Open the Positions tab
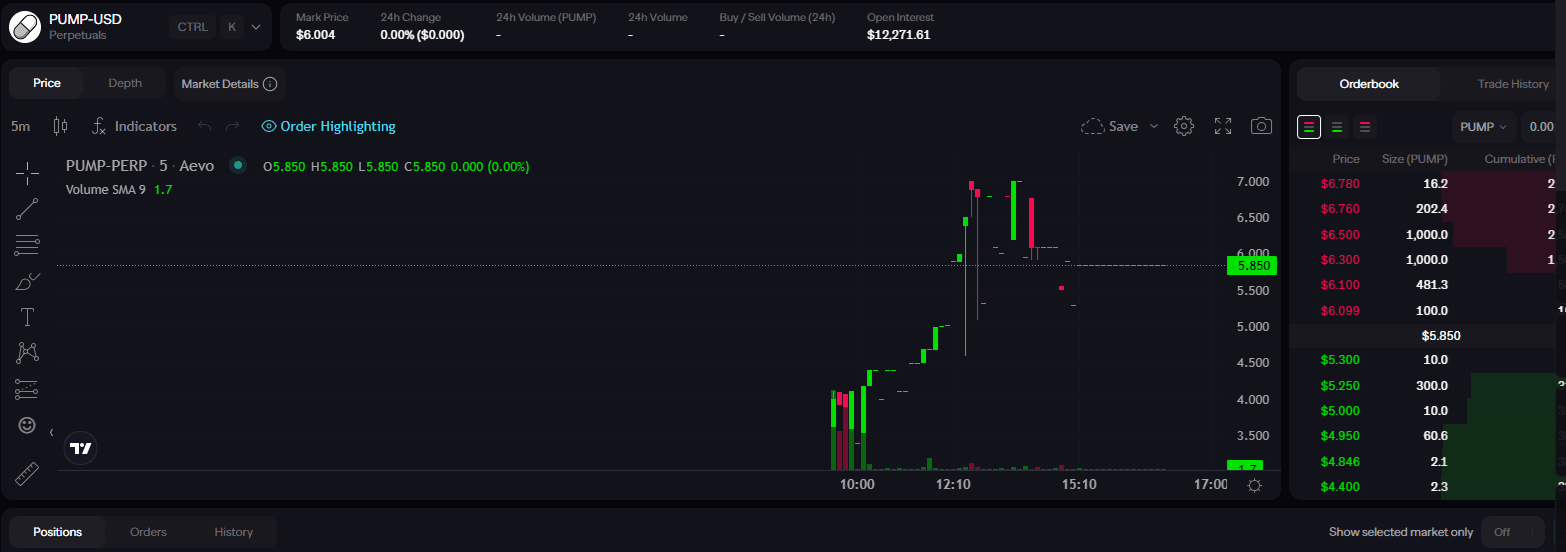This screenshot has width=1566, height=552. point(57,532)
